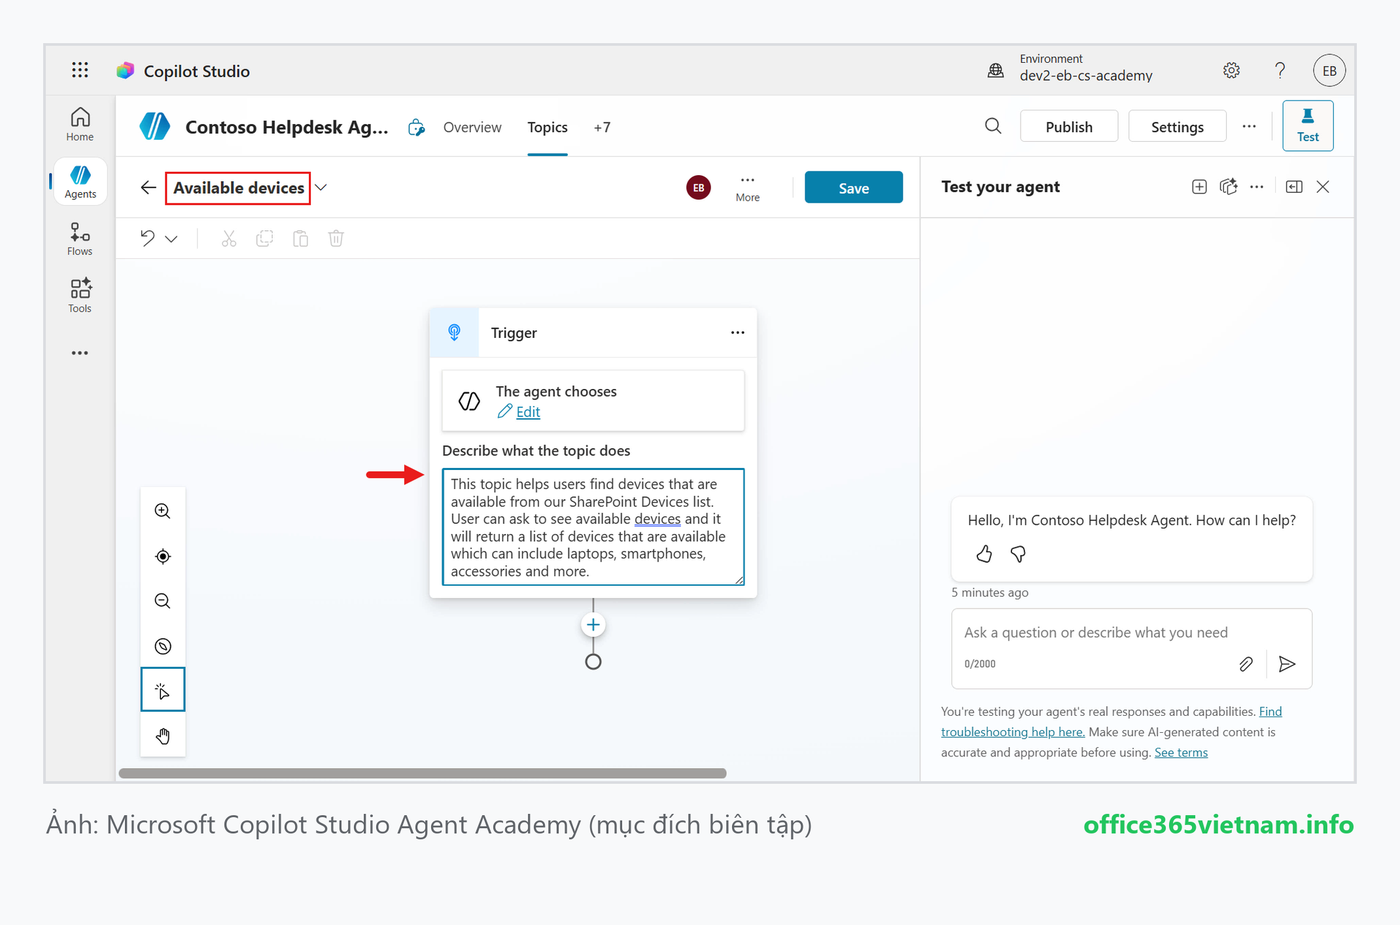Expand the Available devices topic dropdown
The width and height of the screenshot is (1400, 925).
321,187
